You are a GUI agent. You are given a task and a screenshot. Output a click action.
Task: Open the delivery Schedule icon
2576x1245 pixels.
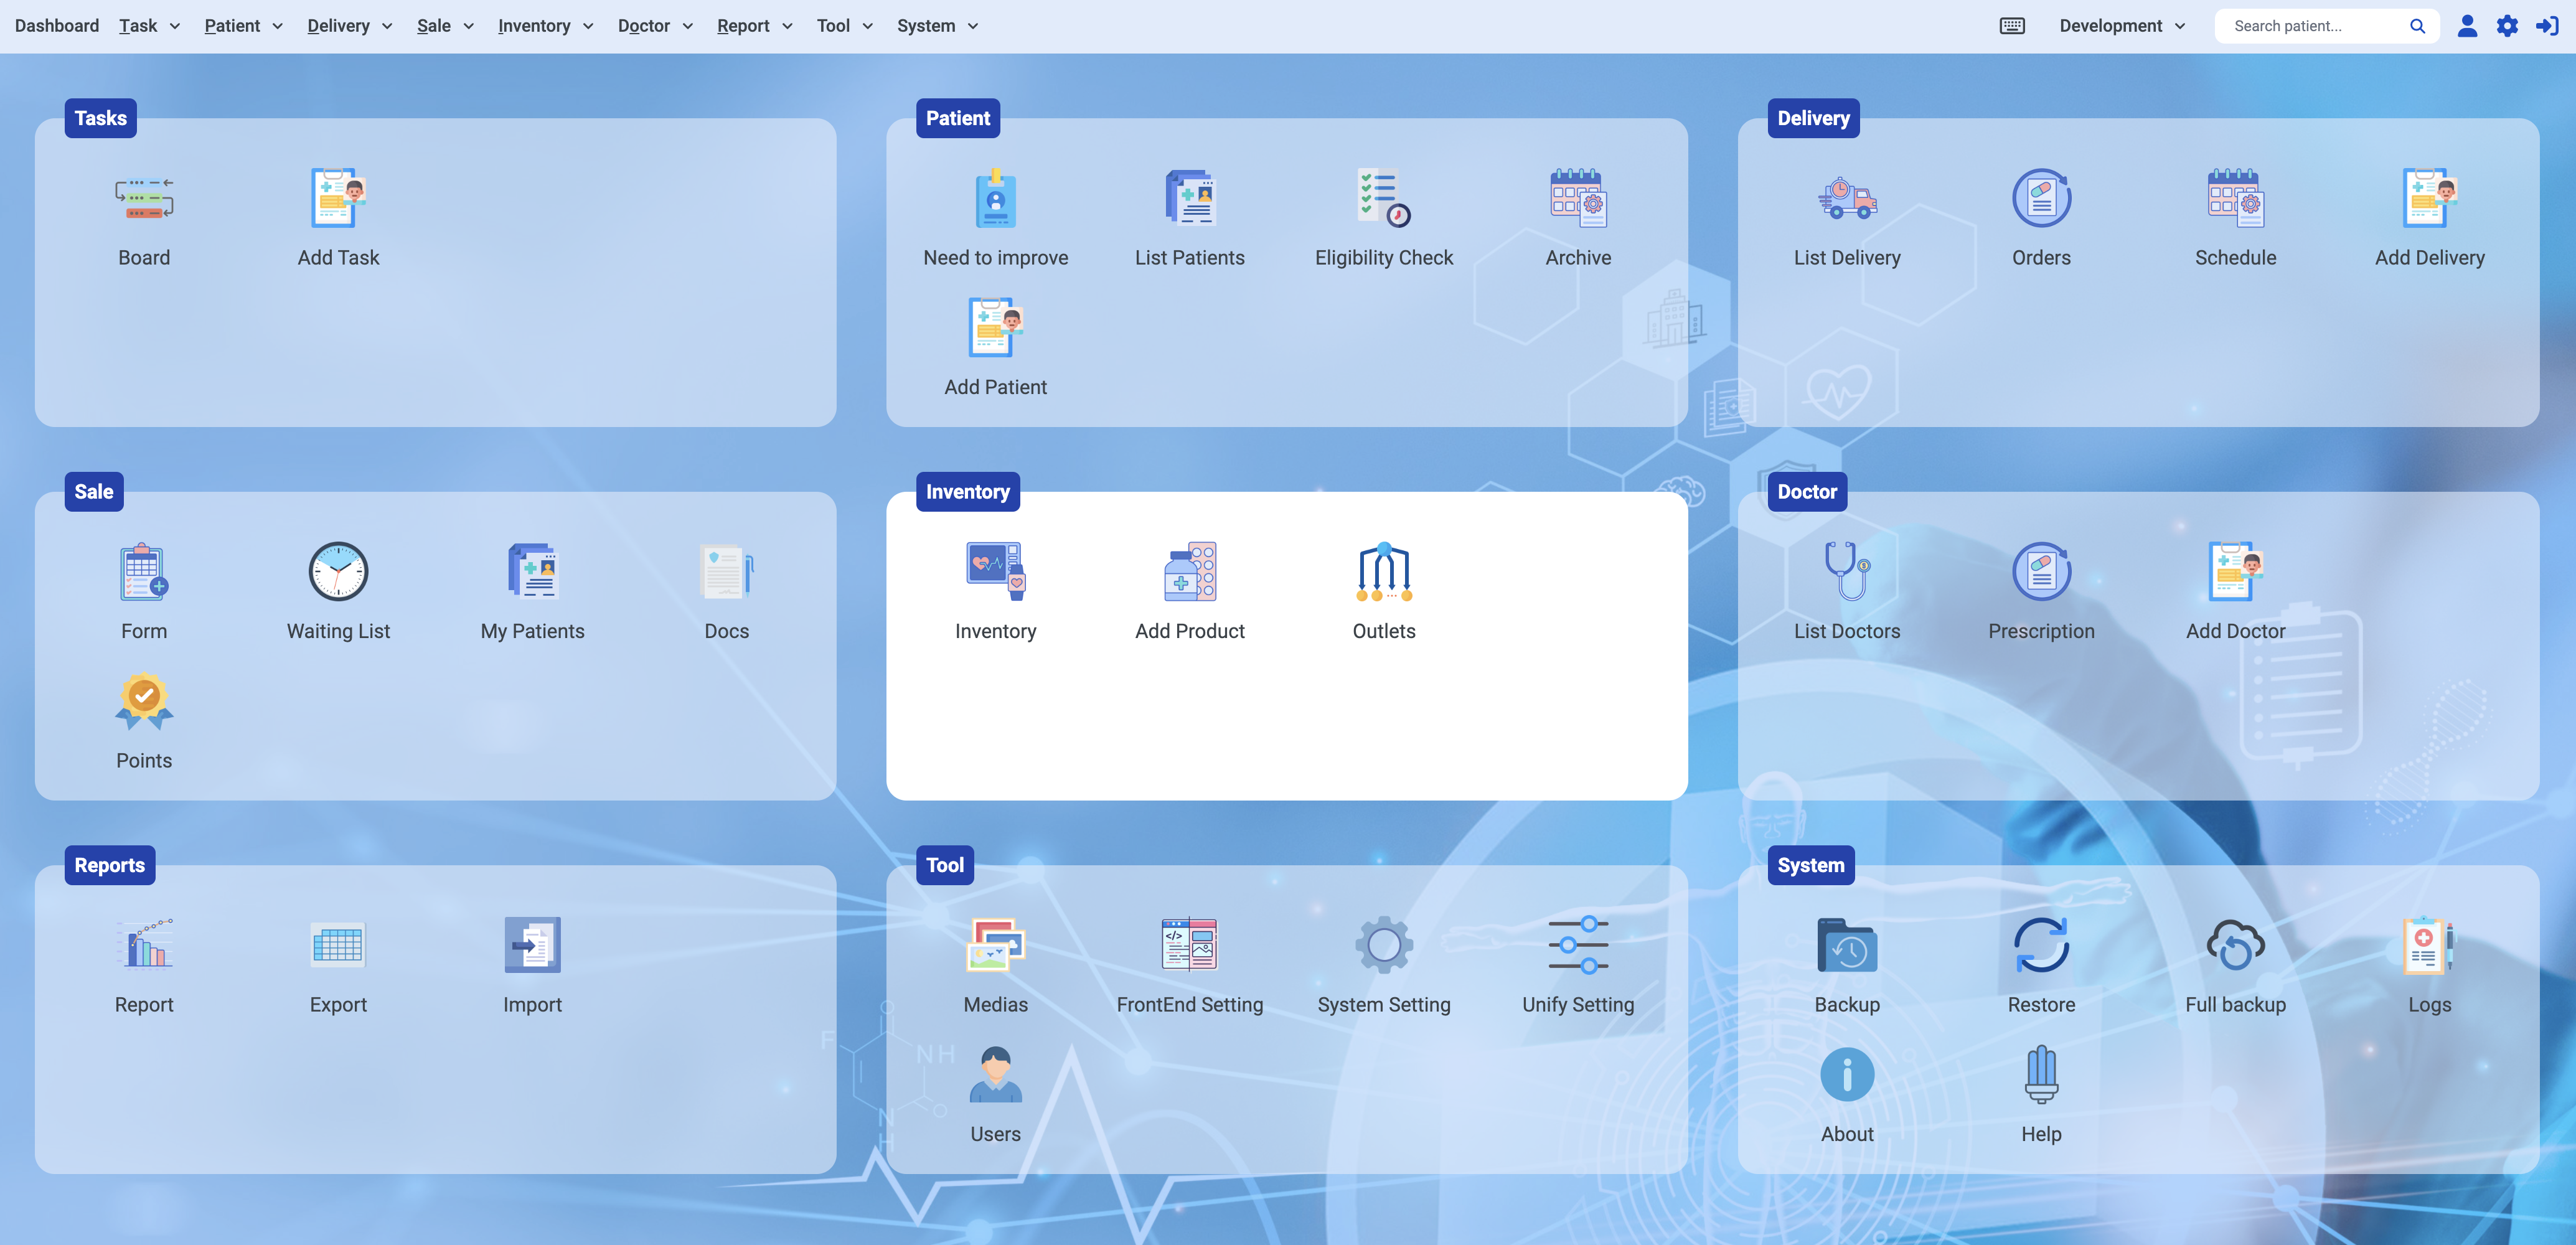click(x=2235, y=198)
